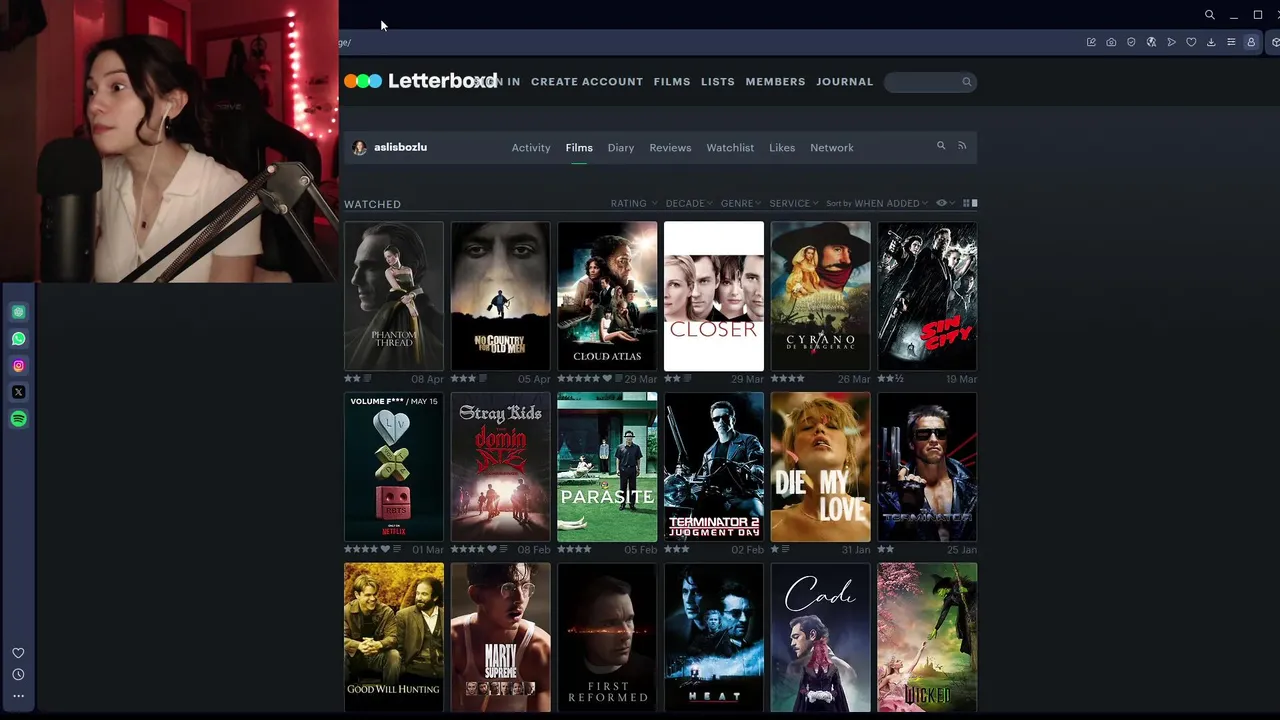The image size is (1280, 720).
Task: Open the Marty Supreme poster
Action: (500, 637)
